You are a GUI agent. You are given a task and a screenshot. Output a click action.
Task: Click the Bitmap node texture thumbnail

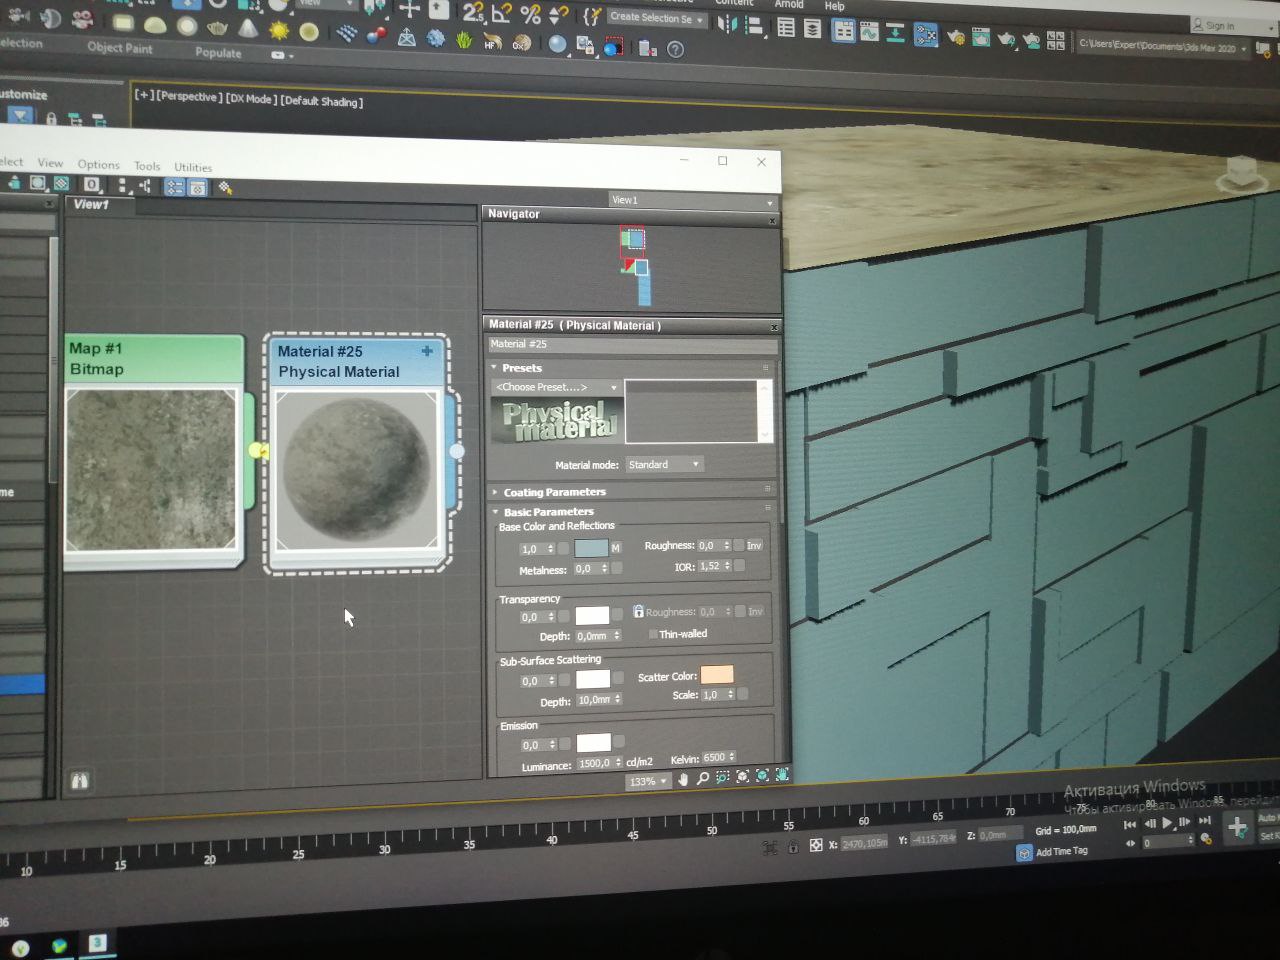click(151, 470)
